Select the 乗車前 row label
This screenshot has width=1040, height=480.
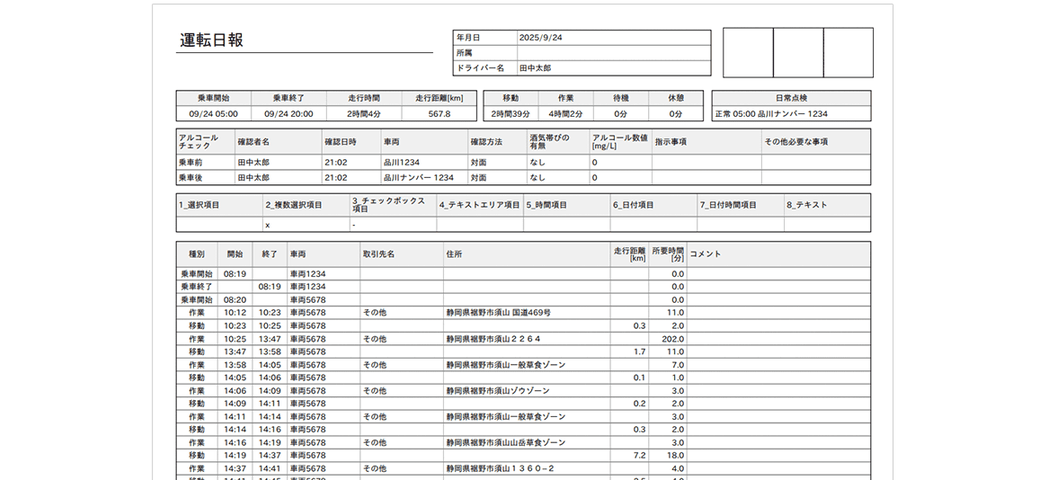point(190,162)
